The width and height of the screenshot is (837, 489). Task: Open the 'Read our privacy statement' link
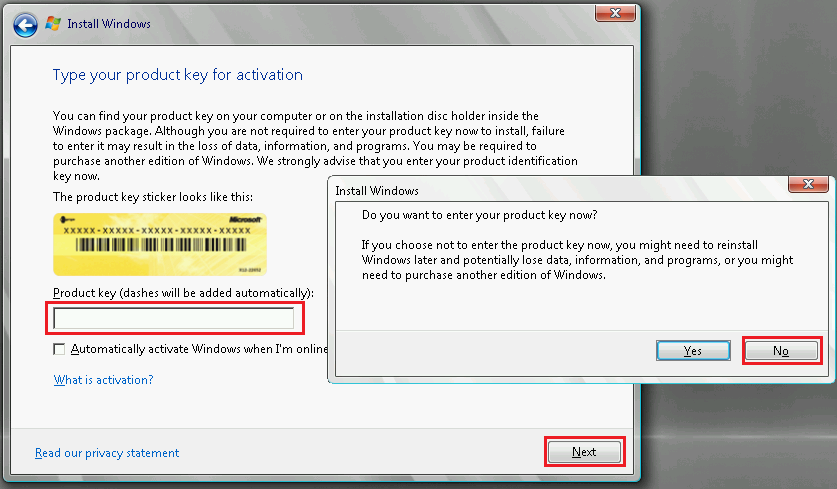[107, 453]
